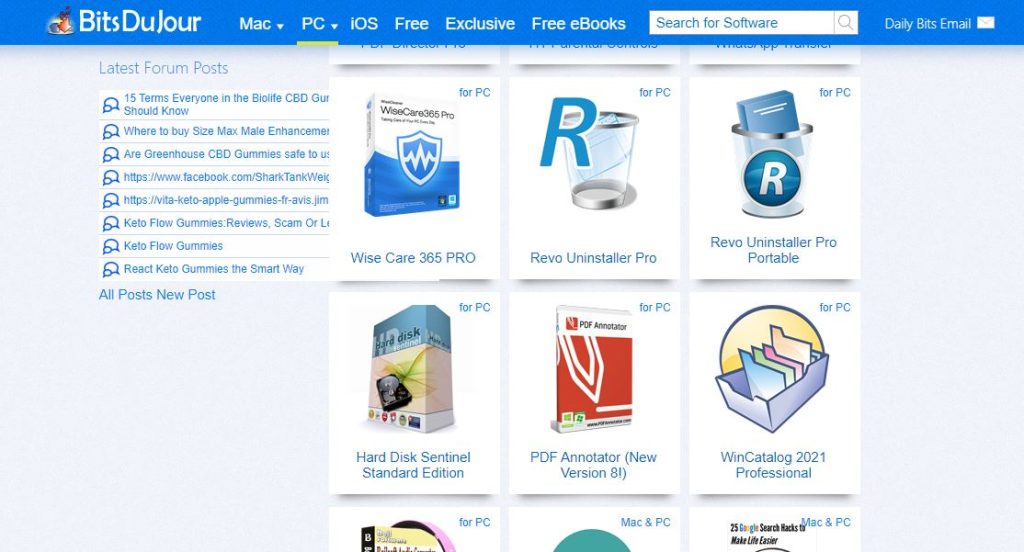Open the vita-keto-apple-gummies-fr-avis forum post

[226, 200]
